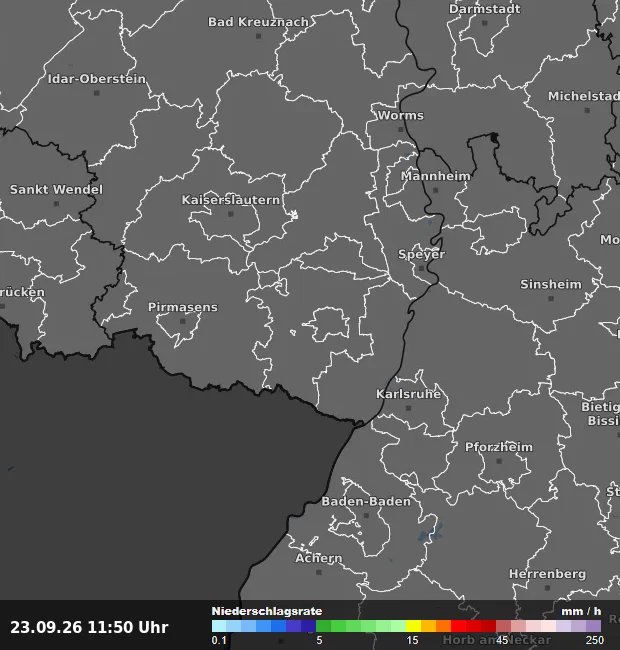This screenshot has width=620, height=650.
Task: Click the Idar-Oberstein label
Action: click(x=97, y=79)
